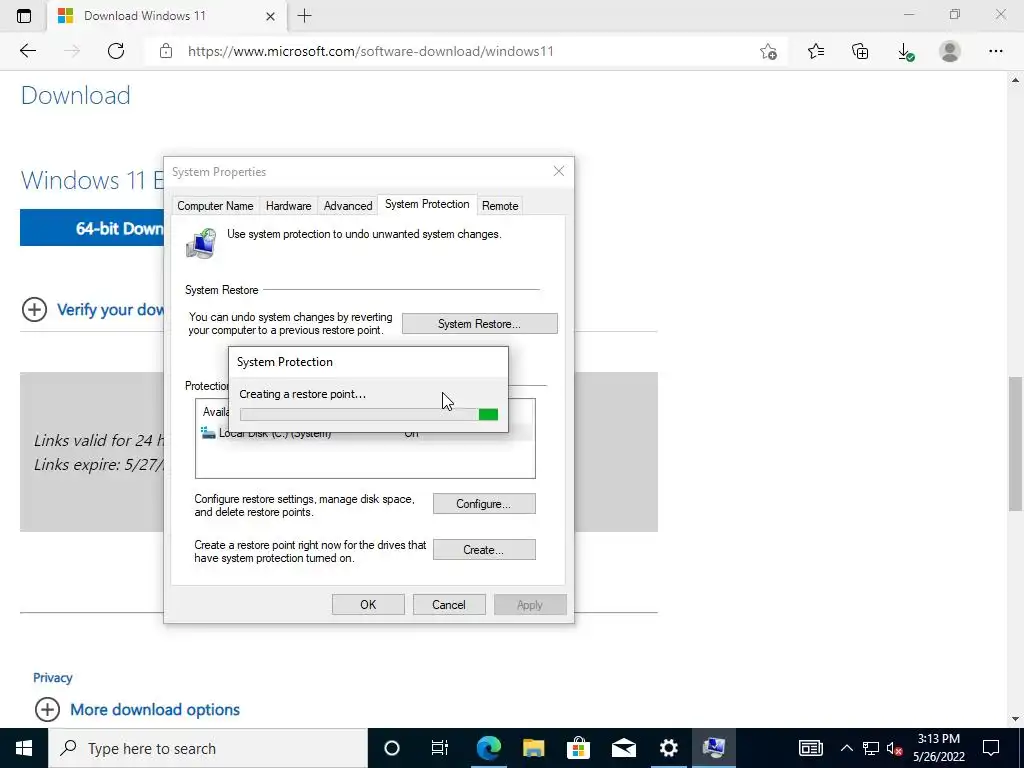Select the System Protection tab

[x=427, y=204]
